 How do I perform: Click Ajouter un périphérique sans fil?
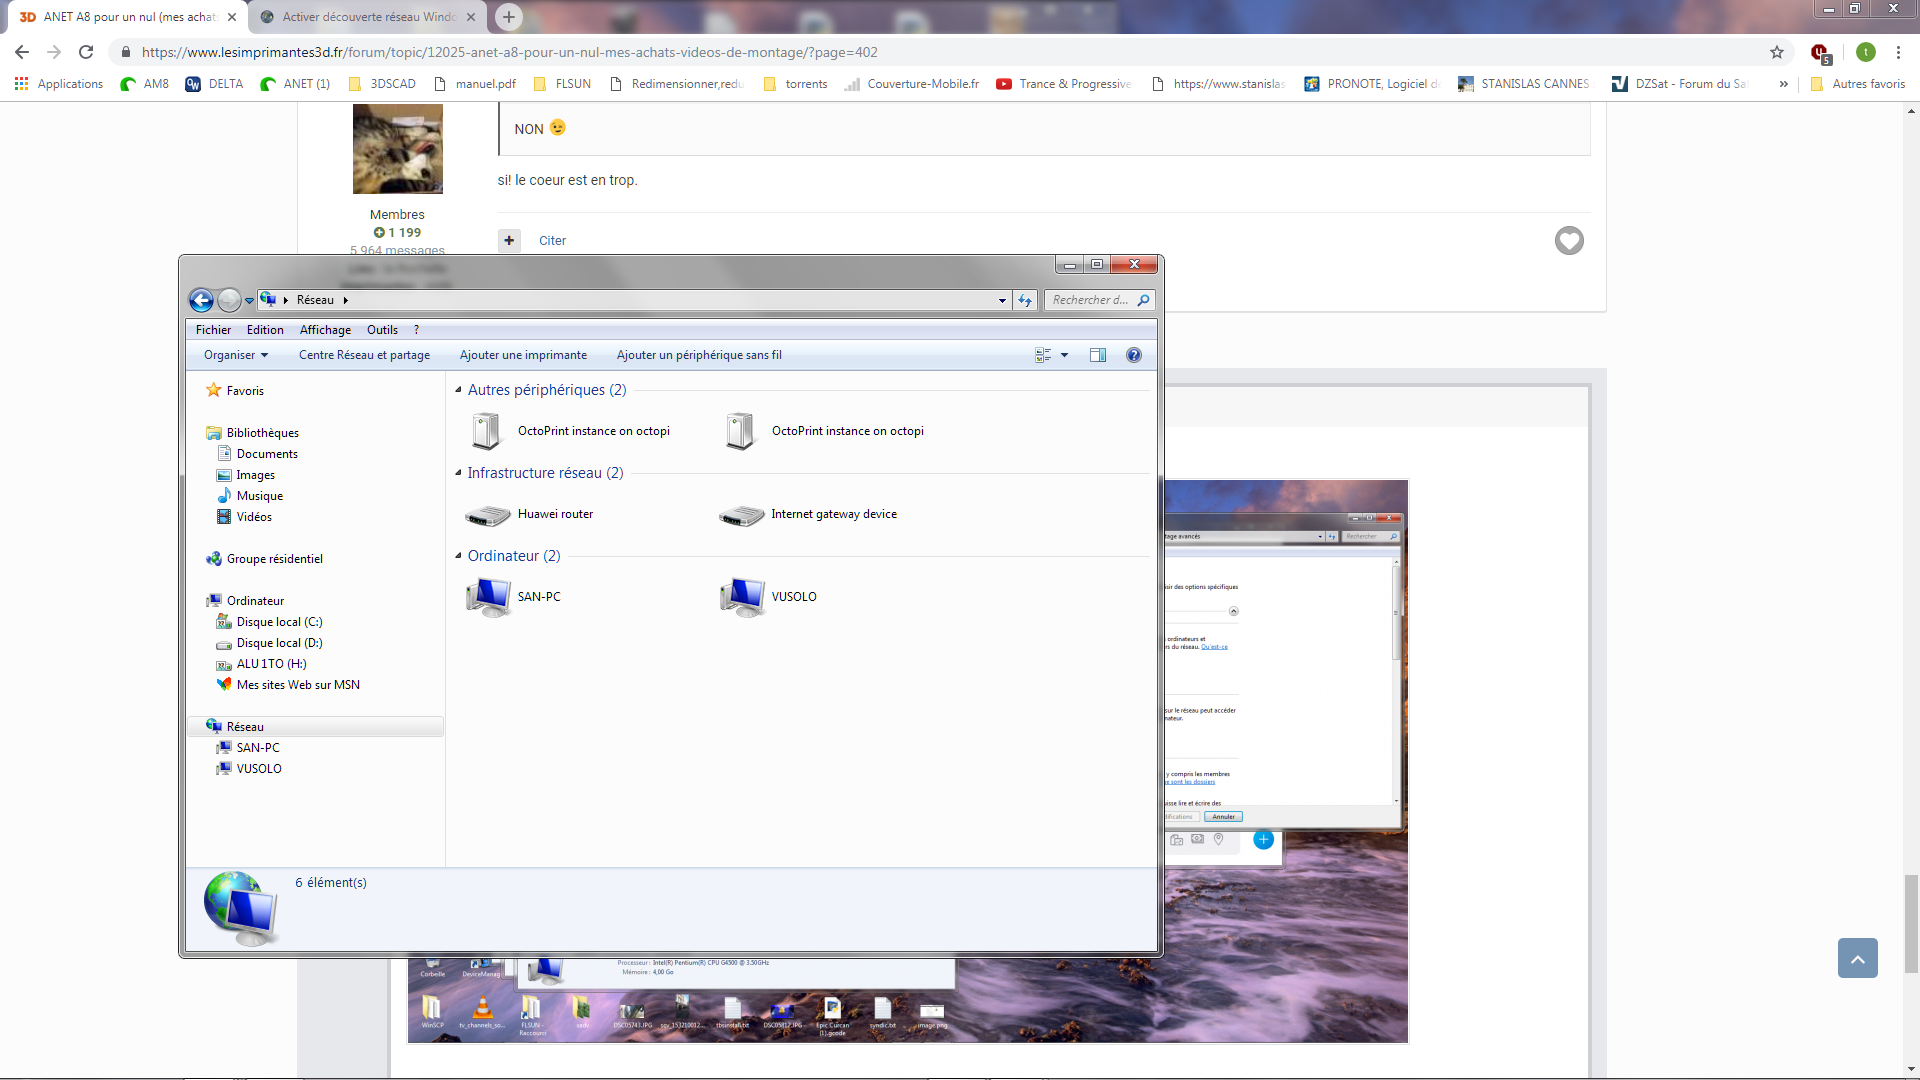click(699, 355)
